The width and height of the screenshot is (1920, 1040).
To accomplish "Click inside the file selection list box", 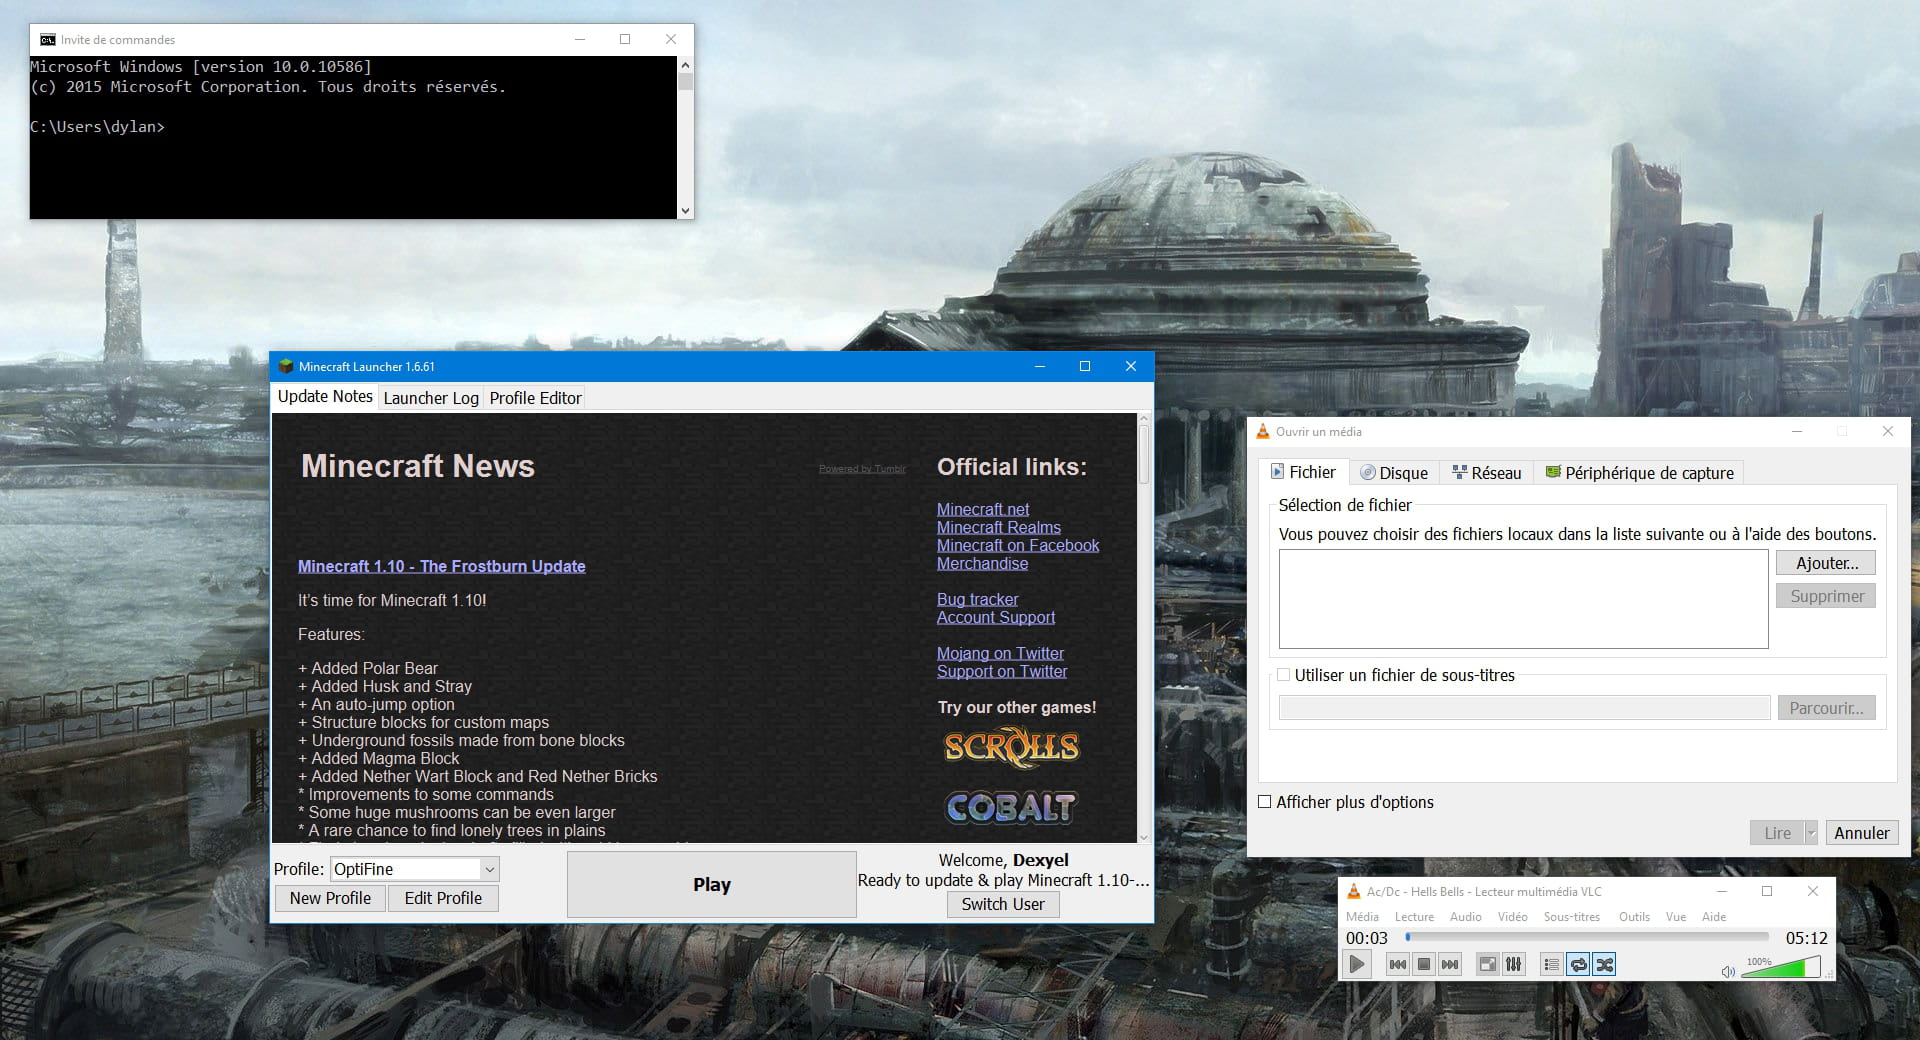I will click(1523, 599).
